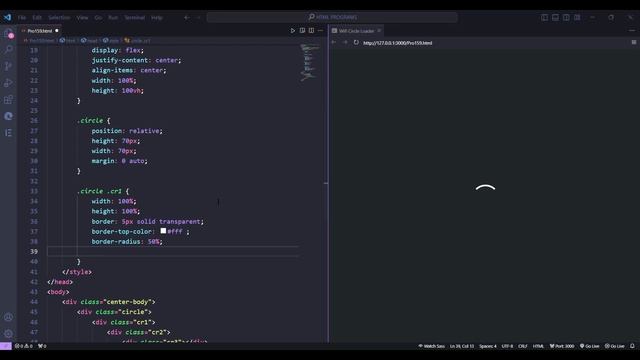Image resolution: width=640 pixels, height=360 pixels.
Task: Select the Wifi Circle Loader preview tab
Action: click(356, 31)
